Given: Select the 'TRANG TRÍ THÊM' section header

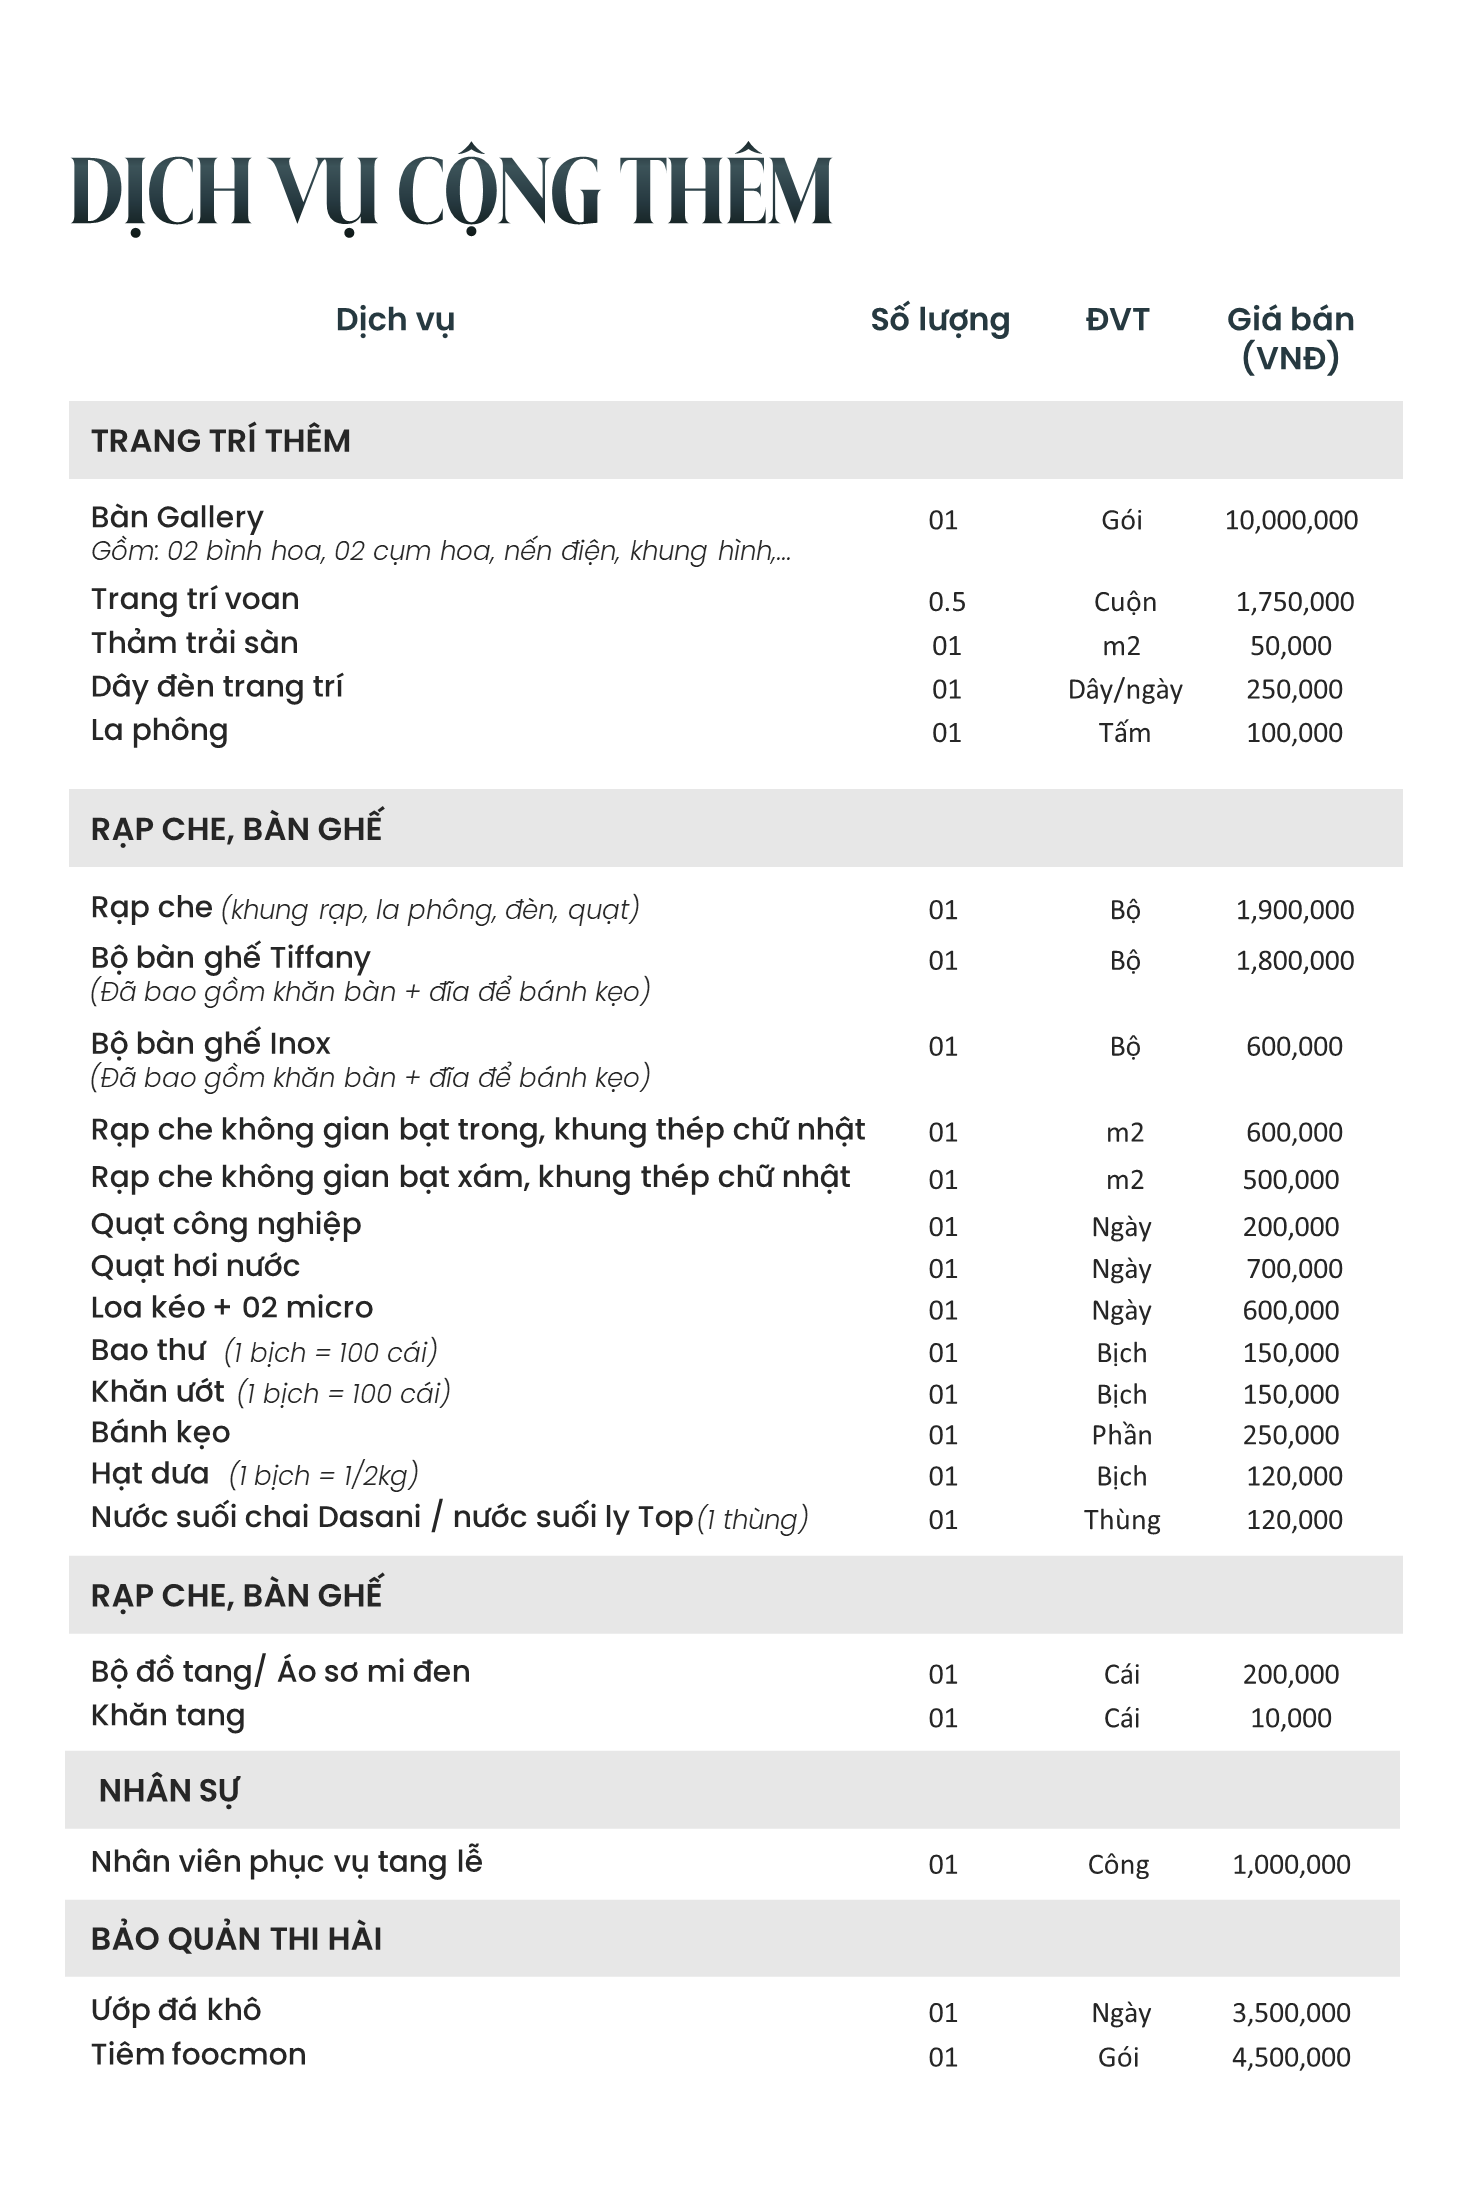Looking at the screenshot, I should 221,441.
